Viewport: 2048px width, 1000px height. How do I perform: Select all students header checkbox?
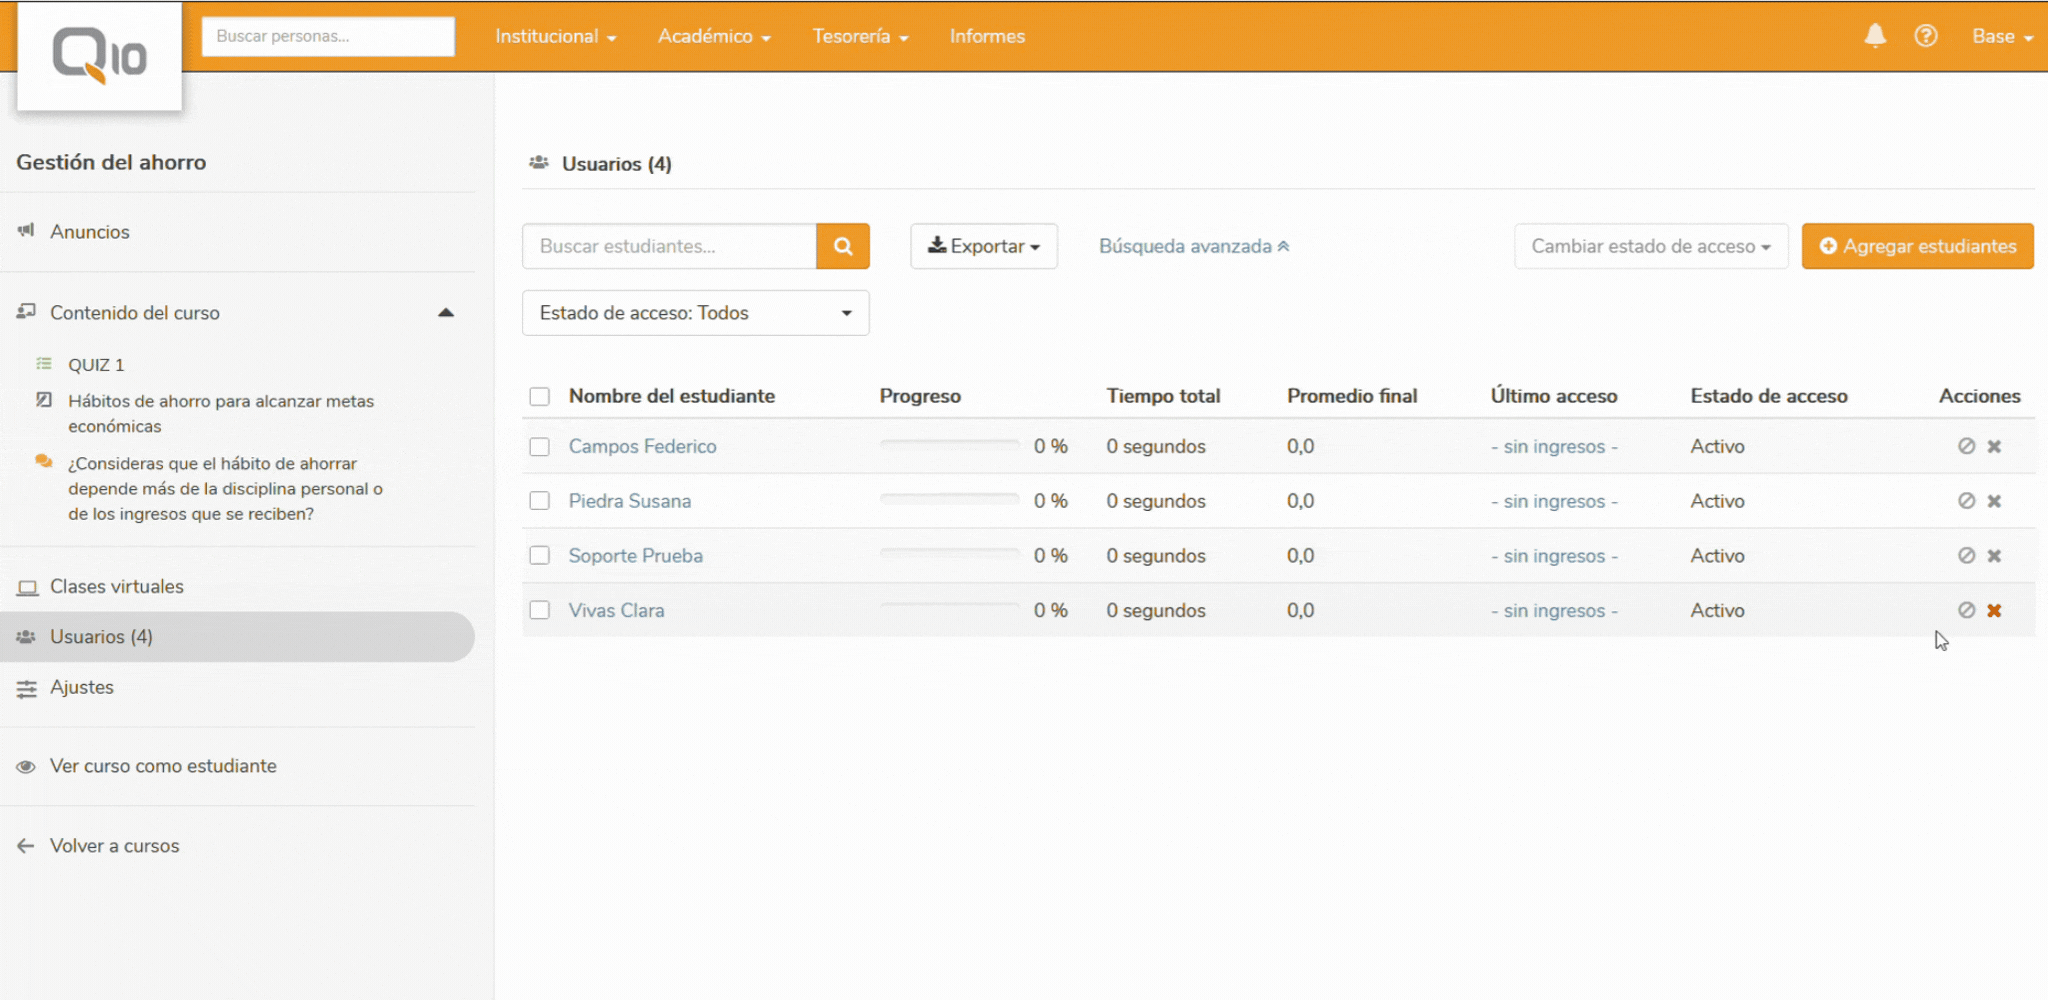[x=540, y=397]
